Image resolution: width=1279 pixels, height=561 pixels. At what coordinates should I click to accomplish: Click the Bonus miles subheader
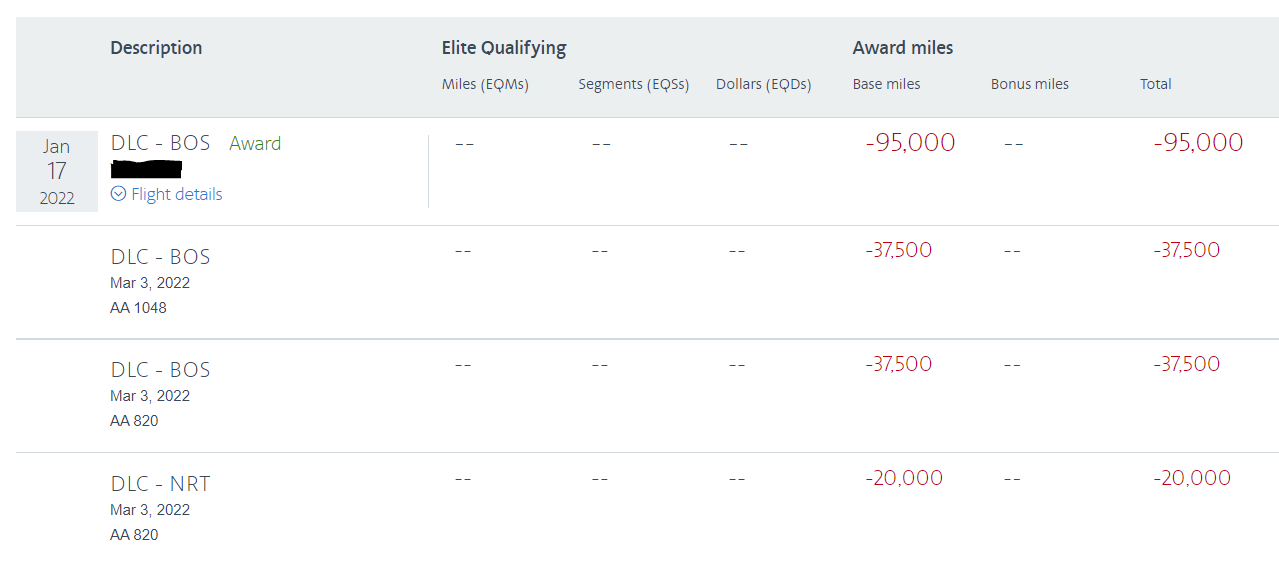[1030, 84]
